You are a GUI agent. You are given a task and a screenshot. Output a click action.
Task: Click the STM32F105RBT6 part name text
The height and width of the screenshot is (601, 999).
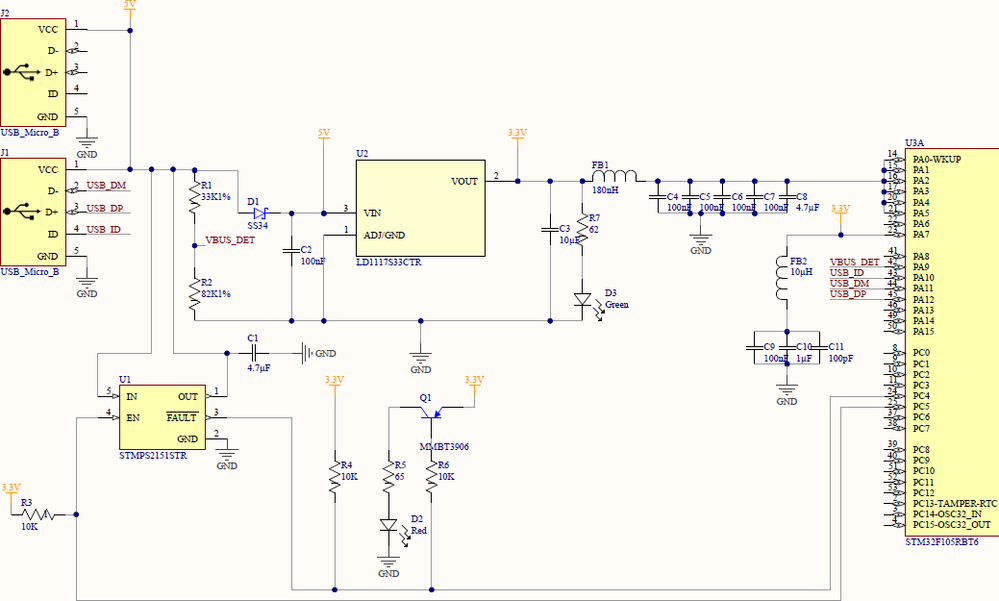tap(942, 542)
